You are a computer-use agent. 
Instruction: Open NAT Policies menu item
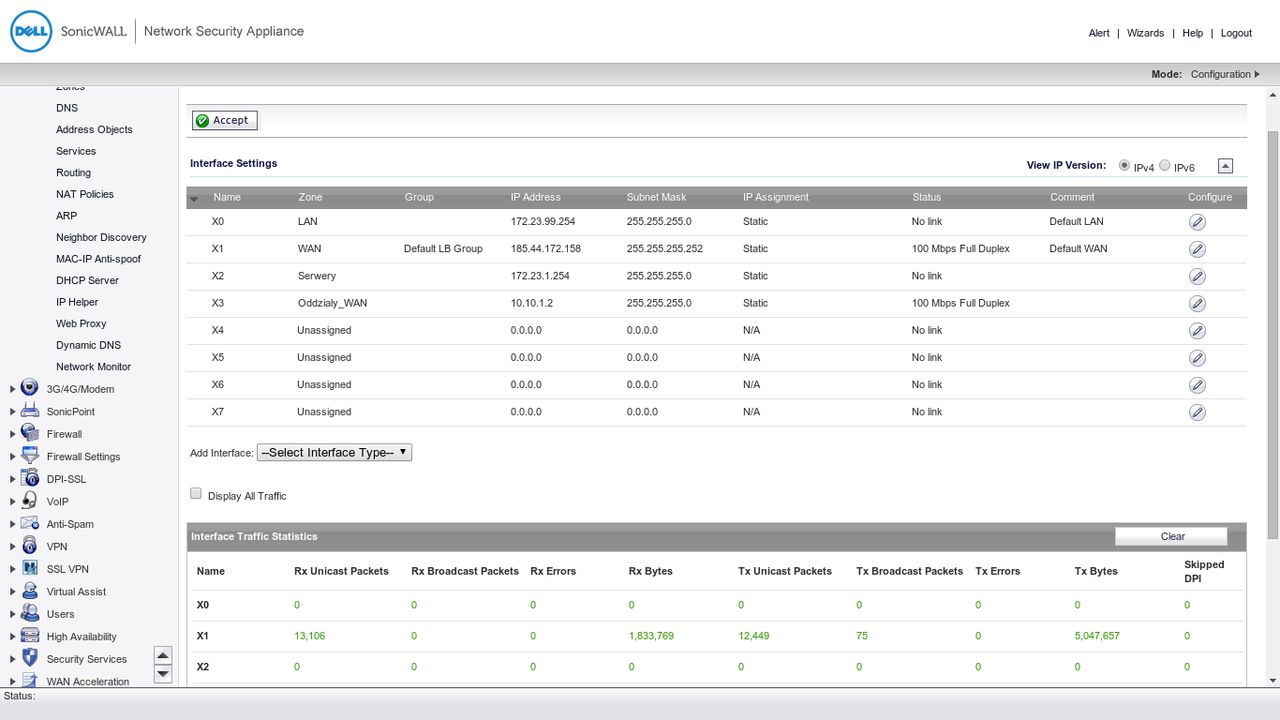85,194
